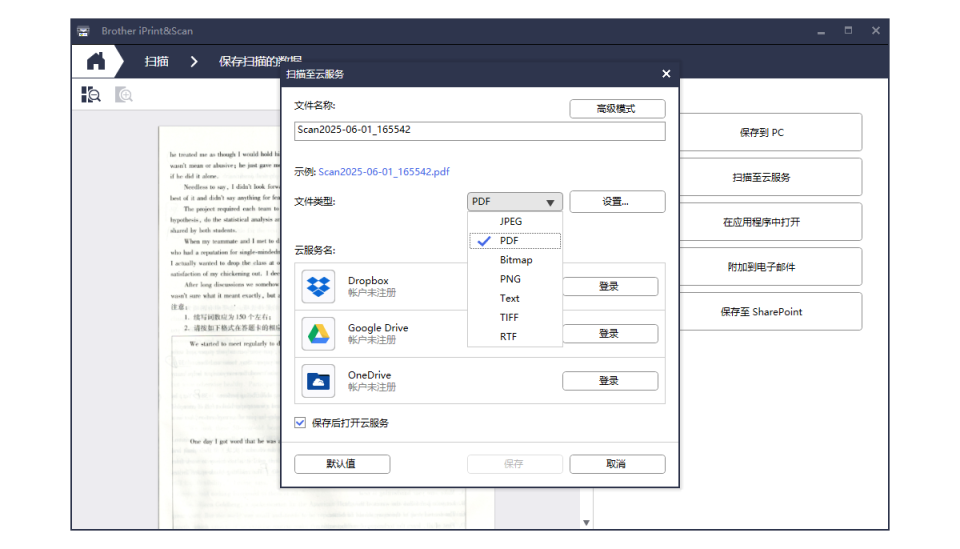
Task: Click 扫描至云服务 in main window
Action: [x=770, y=177]
